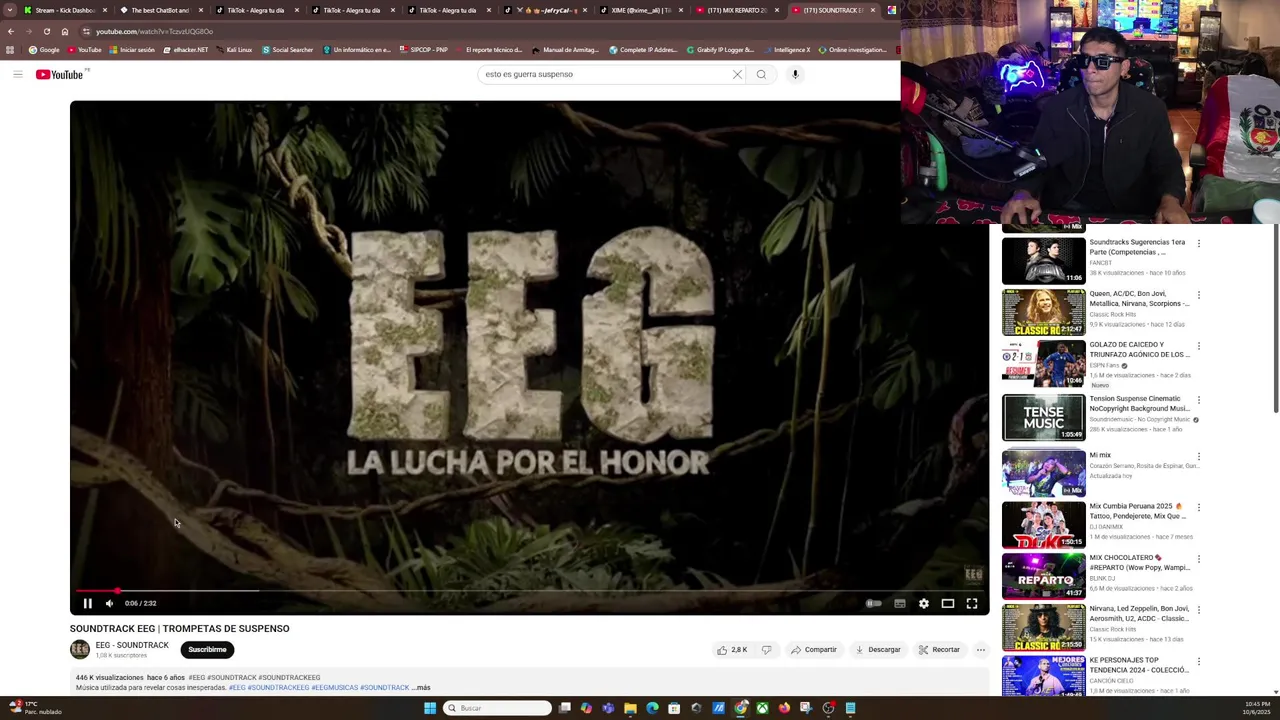
Task: Reload the page with the refresh icon
Action: (46, 31)
